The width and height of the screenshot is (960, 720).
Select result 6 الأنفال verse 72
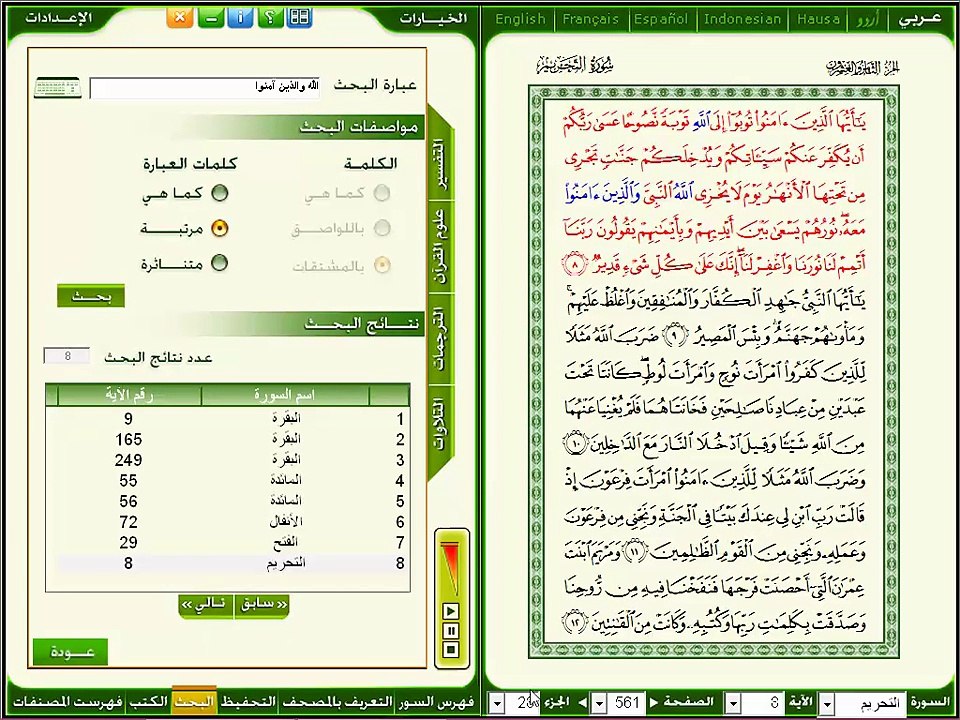click(x=228, y=522)
